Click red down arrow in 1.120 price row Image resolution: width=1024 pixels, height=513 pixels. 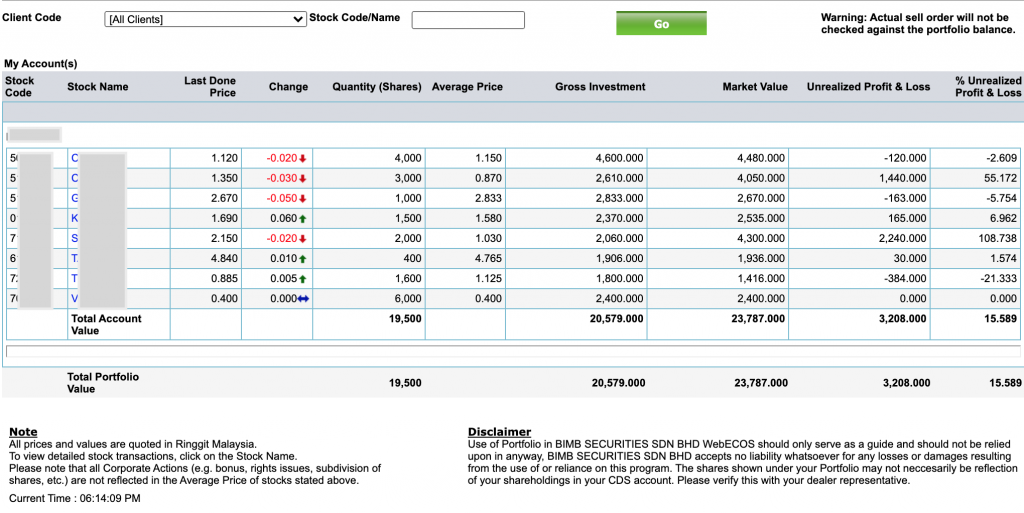pos(302,159)
